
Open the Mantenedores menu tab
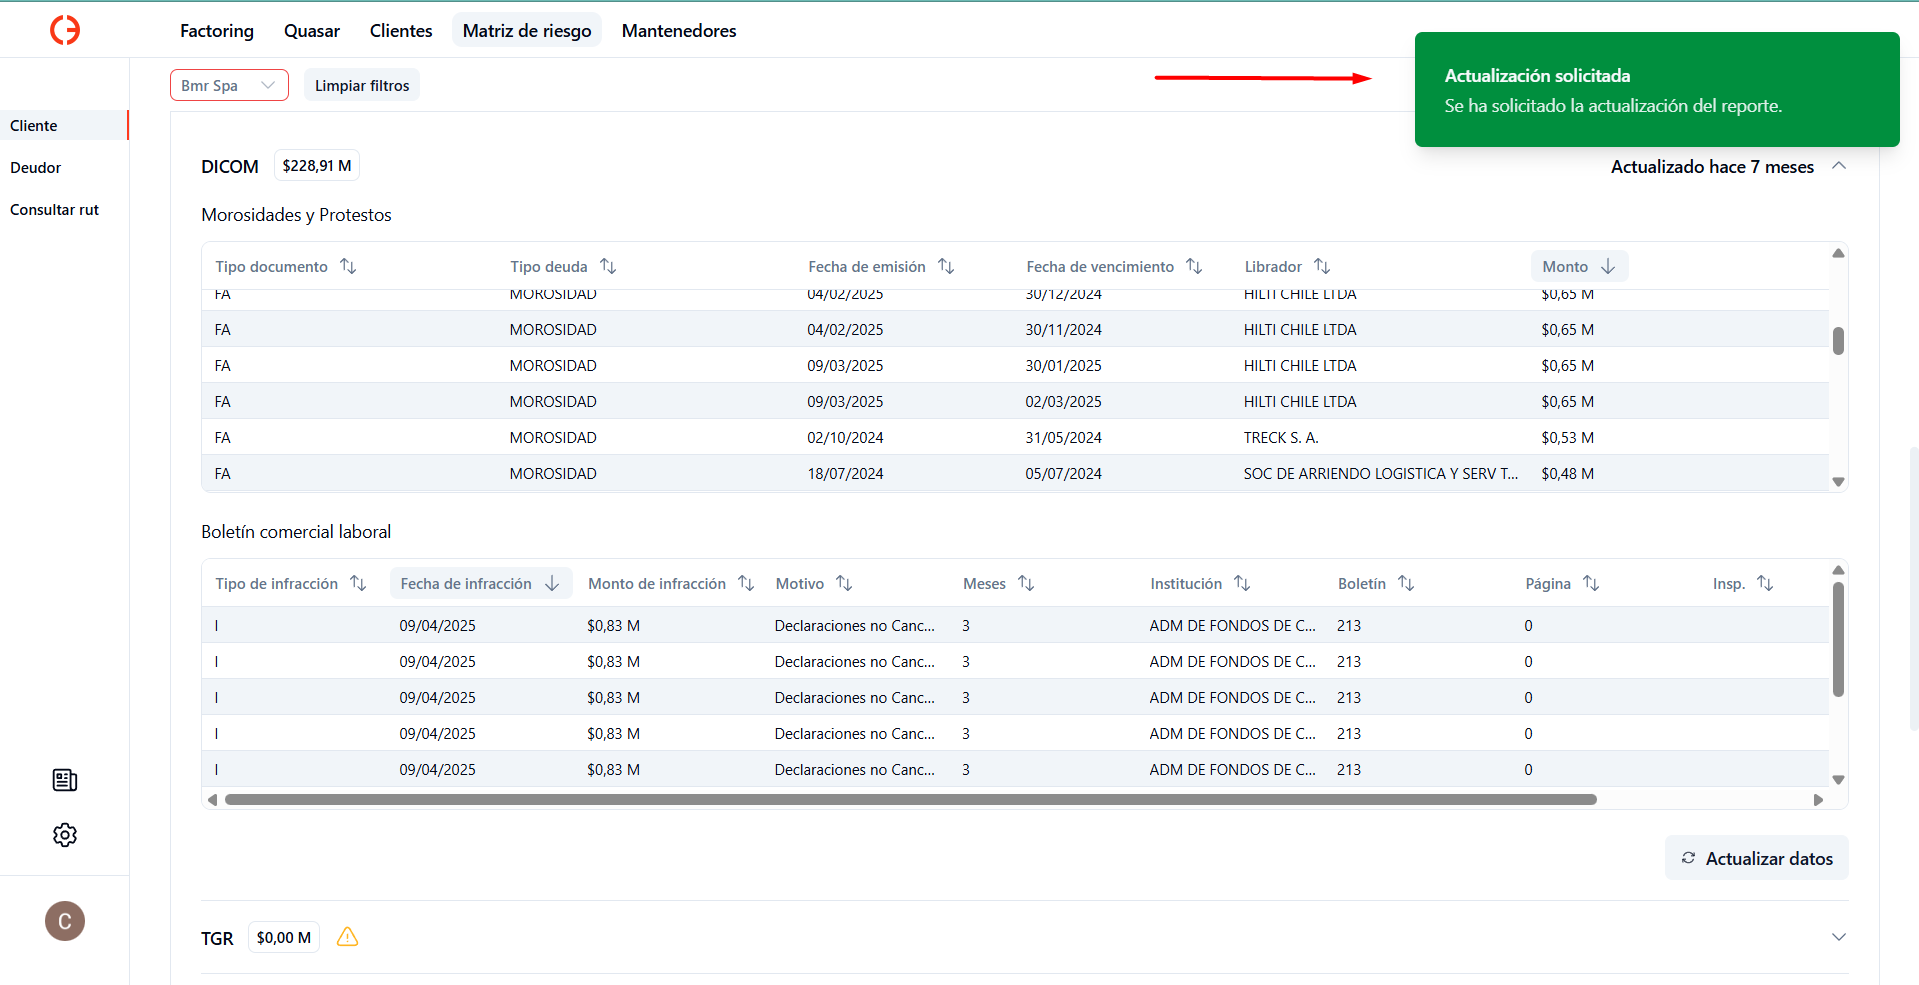679,31
